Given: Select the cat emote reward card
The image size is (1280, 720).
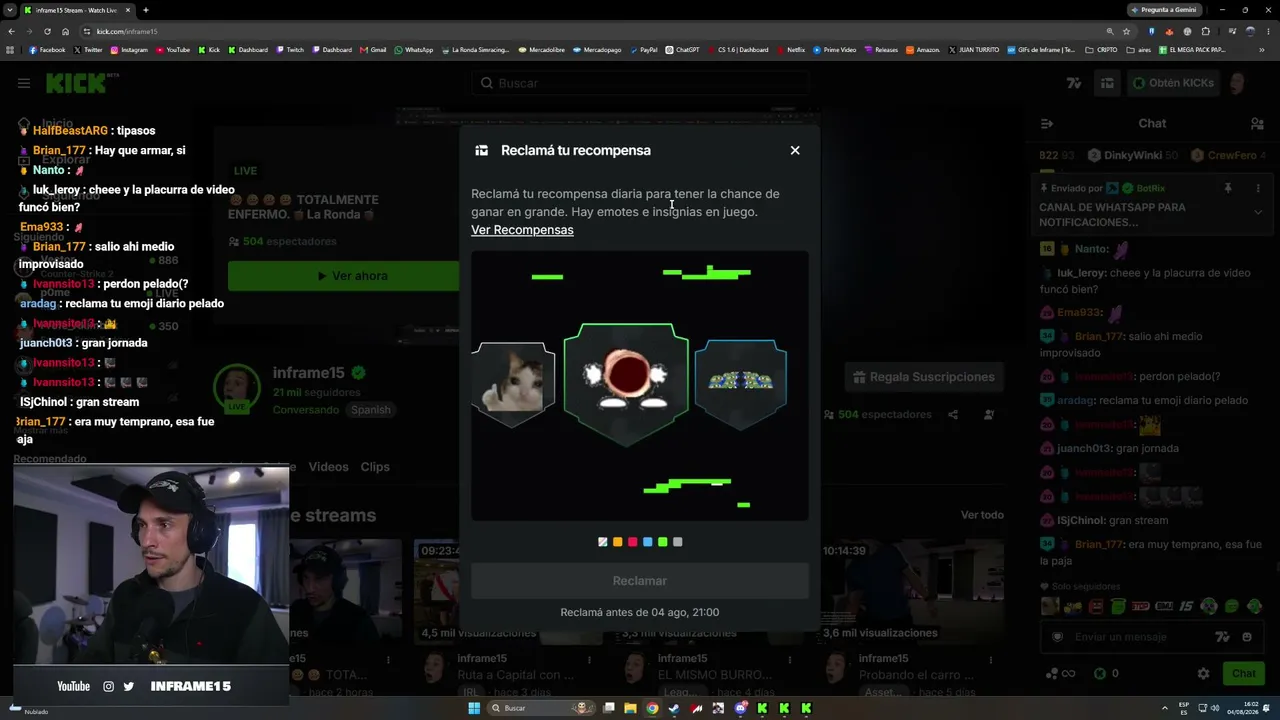Looking at the screenshot, I should (513, 383).
